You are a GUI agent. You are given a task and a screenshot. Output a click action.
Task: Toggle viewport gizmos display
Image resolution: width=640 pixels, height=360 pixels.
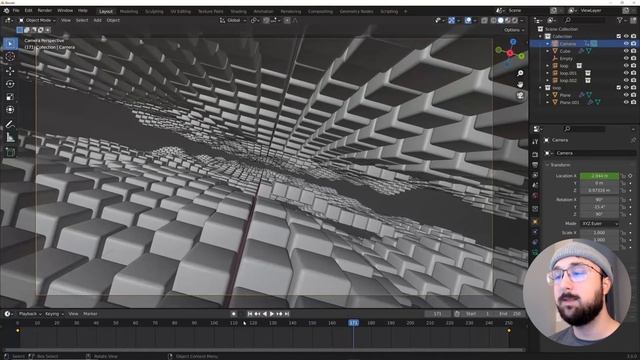pyautogui.click(x=451, y=20)
